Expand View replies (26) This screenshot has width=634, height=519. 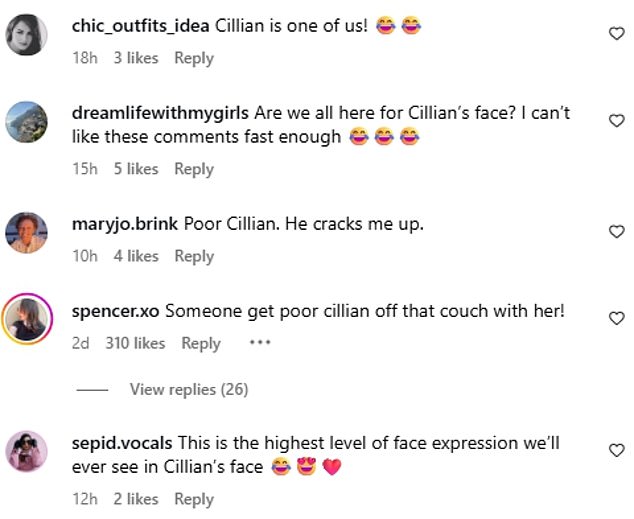click(x=188, y=389)
